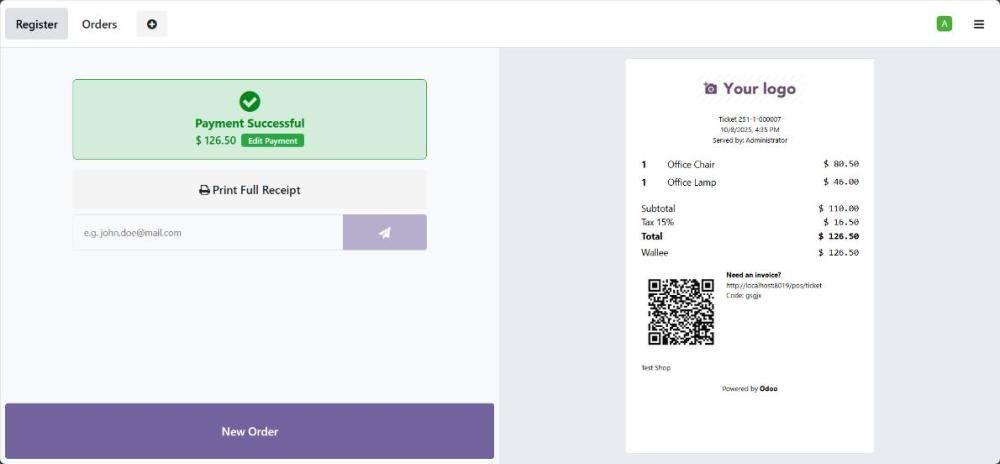
Task: Open the Orders tab
Action: 99,24
